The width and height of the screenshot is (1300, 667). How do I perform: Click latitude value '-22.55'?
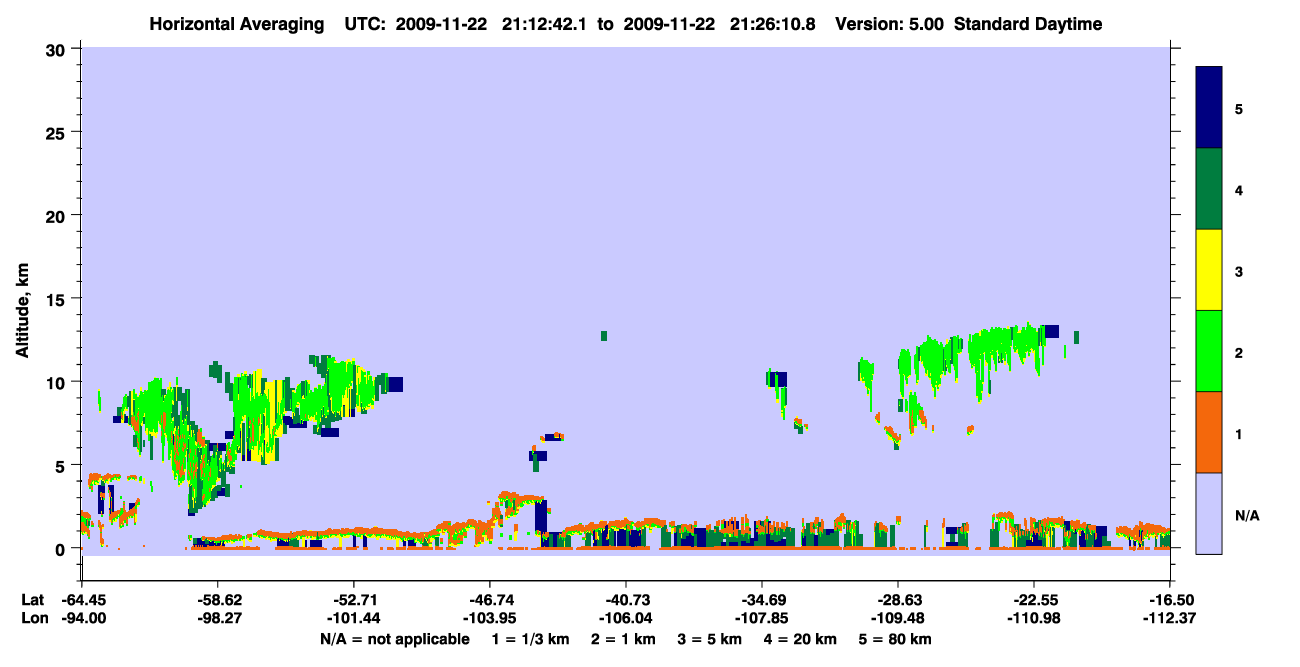(1033, 600)
